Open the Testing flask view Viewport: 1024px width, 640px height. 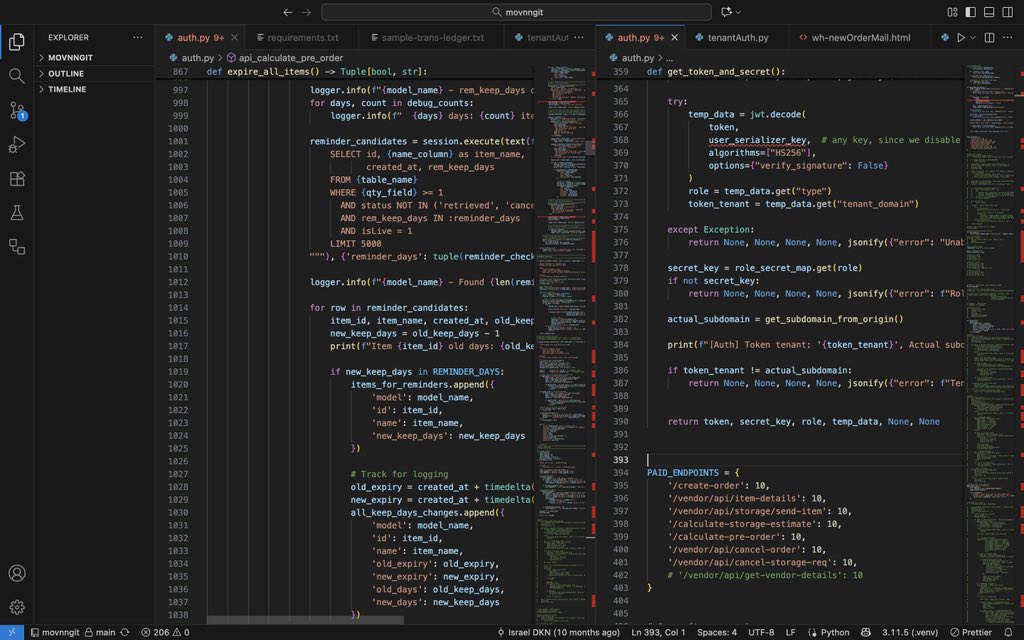pyautogui.click(x=17, y=212)
